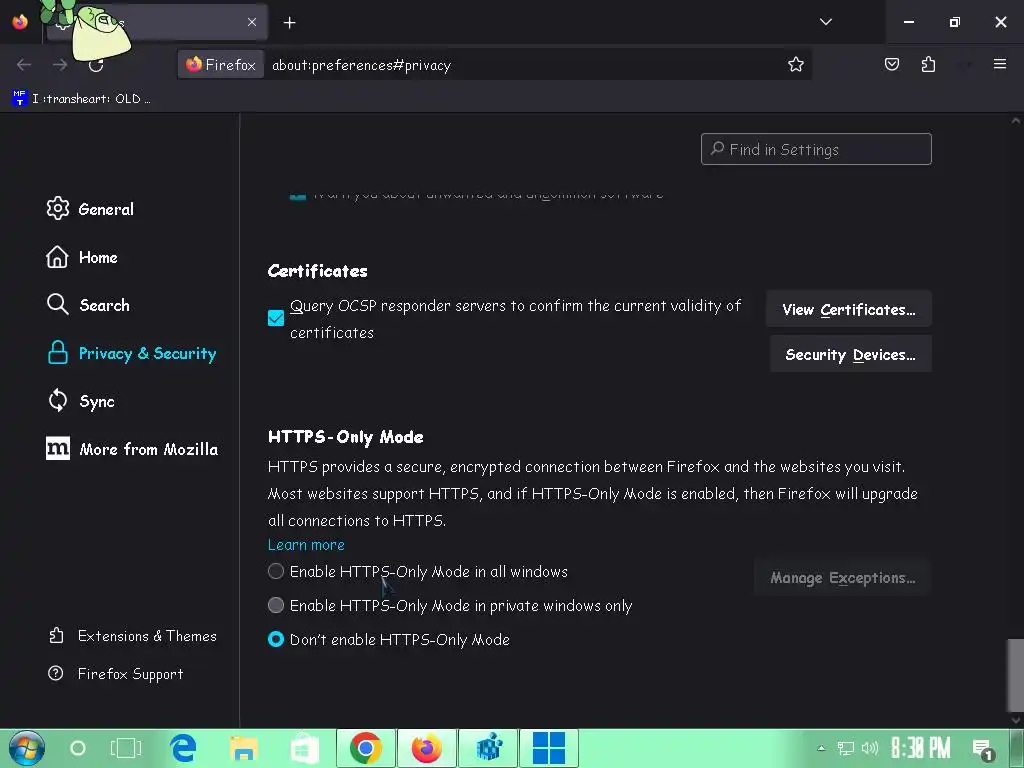This screenshot has width=1024, height=768.
Task: Close the current settings tab
Action: pyautogui.click(x=252, y=22)
